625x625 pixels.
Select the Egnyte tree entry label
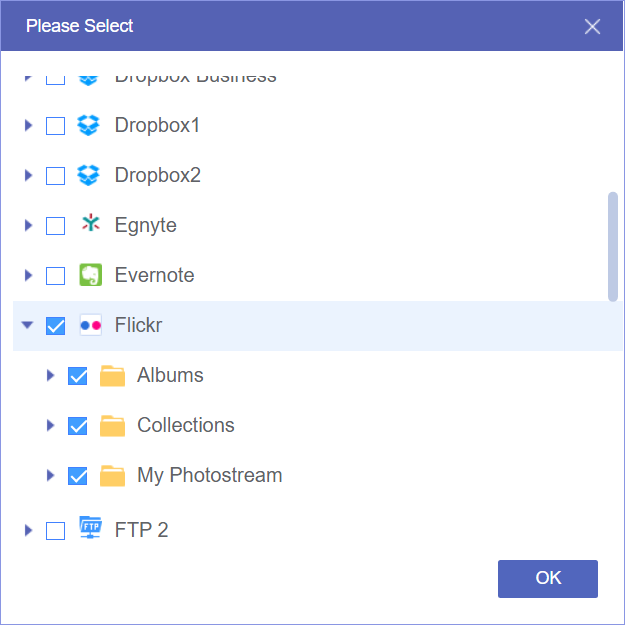click(x=145, y=225)
